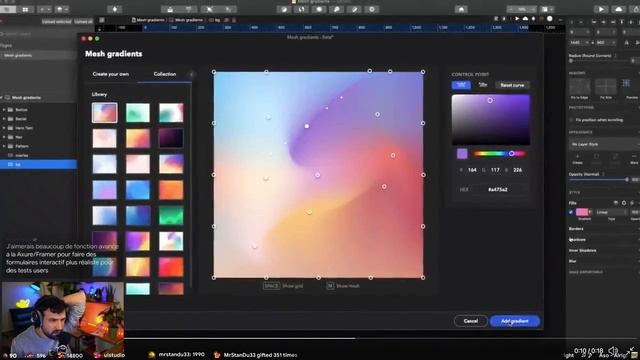Toggle Show mesh below the canvas
640x360 pixels.
pos(343,286)
